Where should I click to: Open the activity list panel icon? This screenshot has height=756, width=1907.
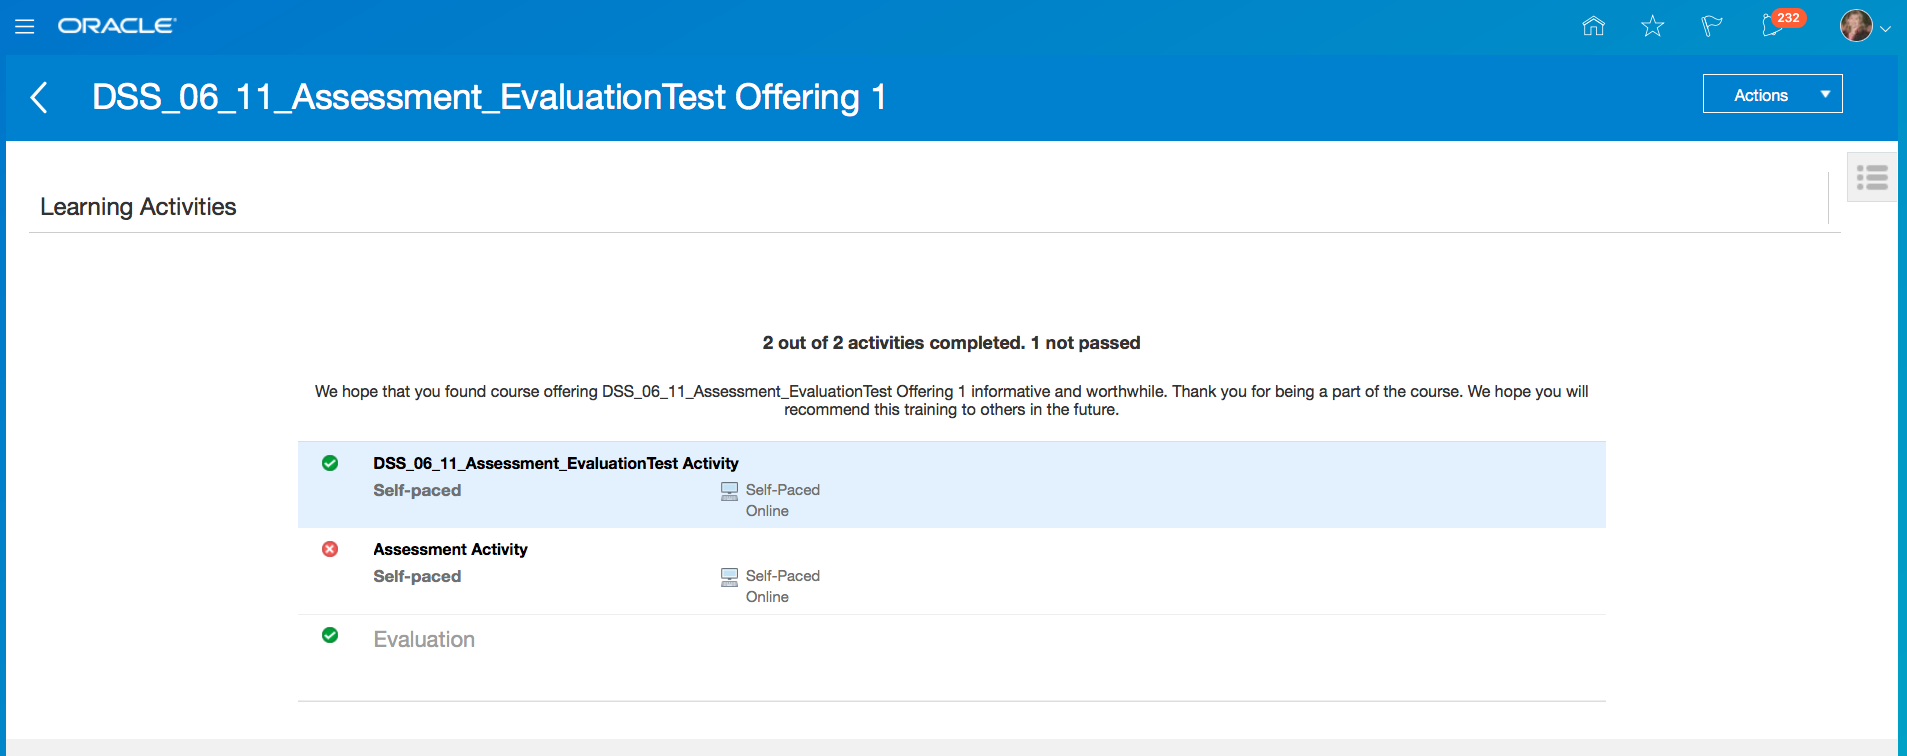click(x=1871, y=178)
